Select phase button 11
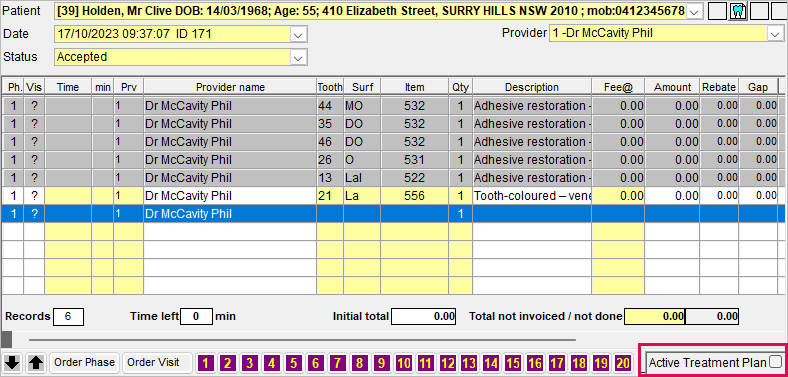Image resolution: width=788 pixels, height=377 pixels. [425, 363]
